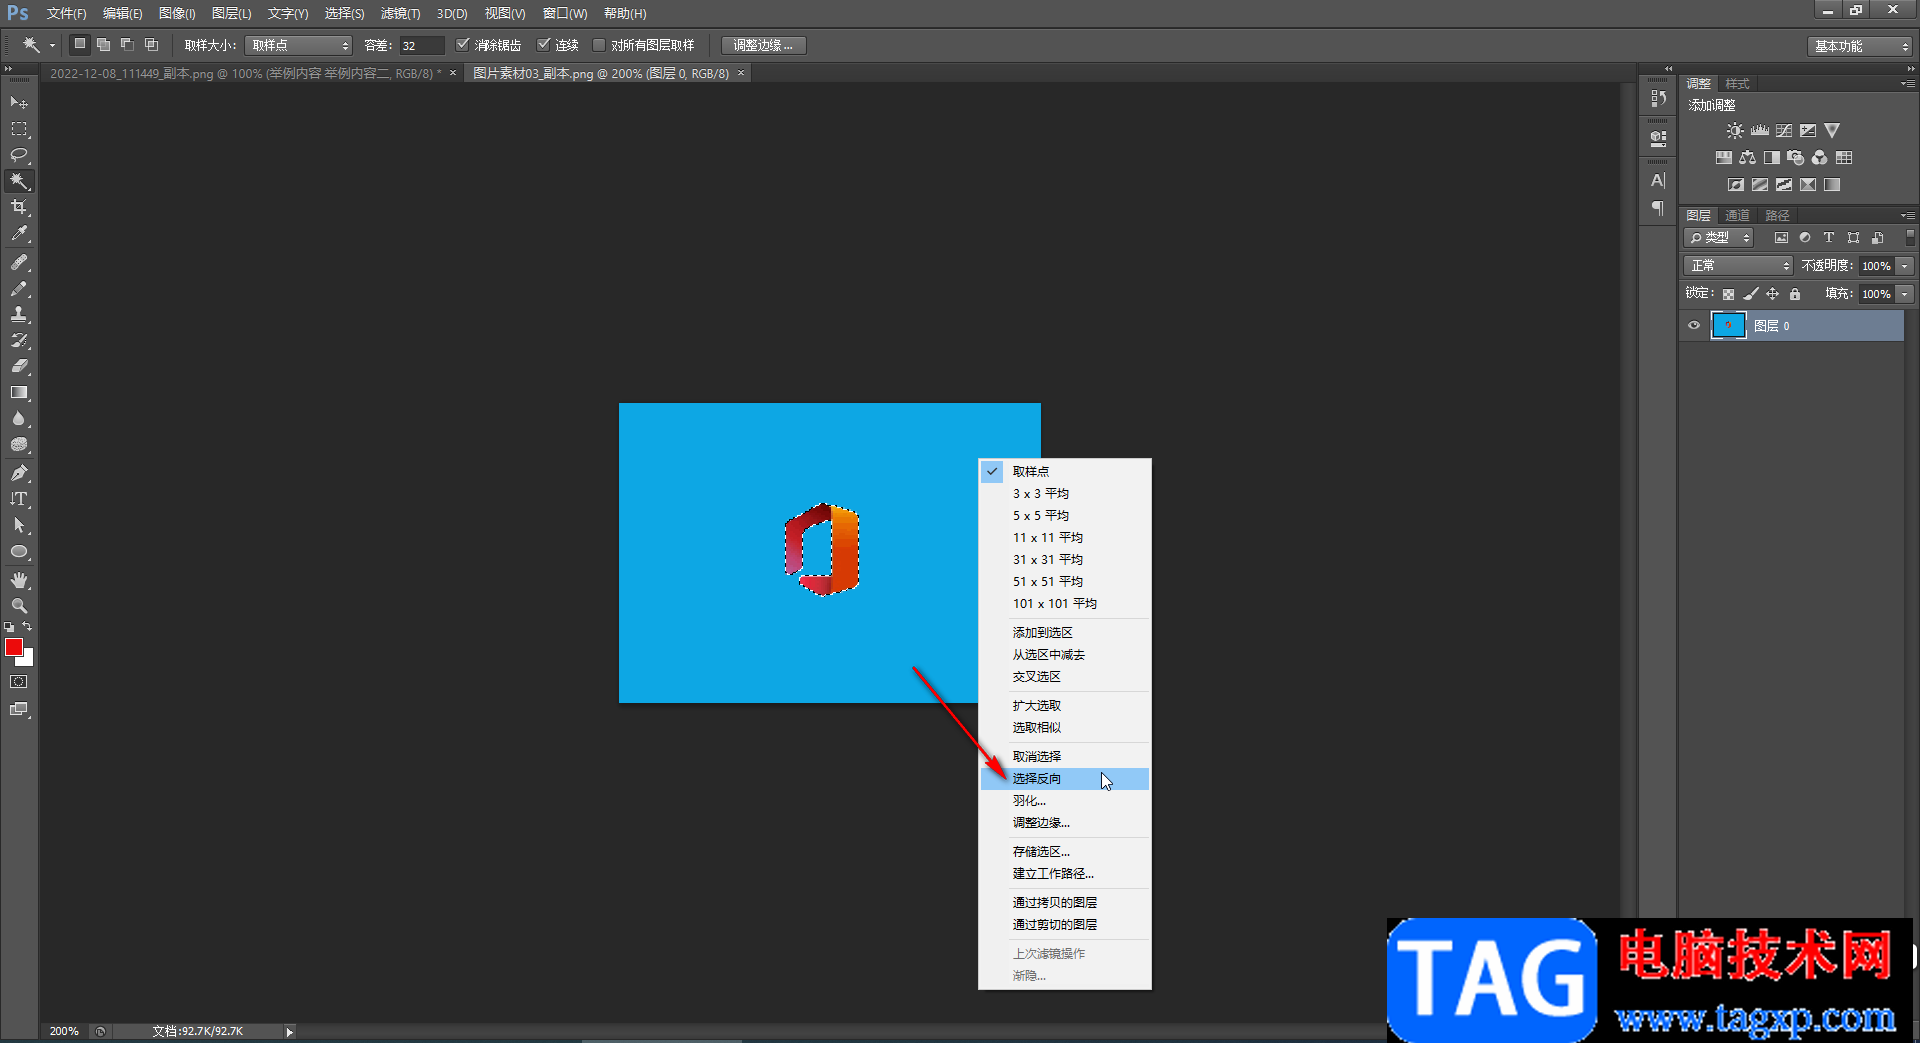Open the Paragraph panel icon
The image size is (1920, 1043).
[1658, 208]
